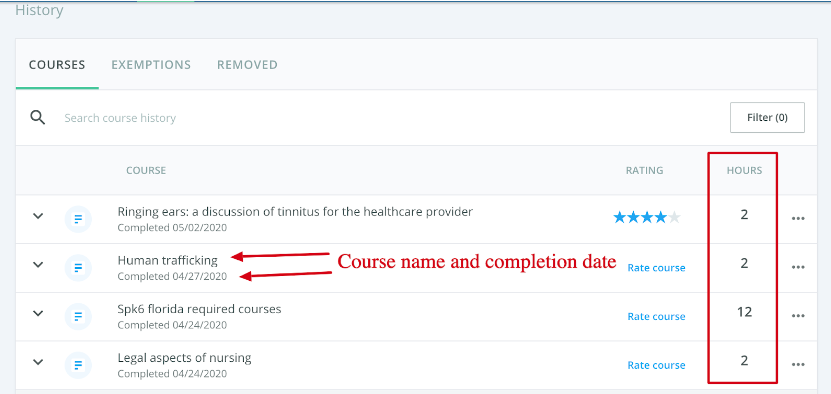Switch to the Removed tab
Screen dimensions: 831x394
coord(247,65)
